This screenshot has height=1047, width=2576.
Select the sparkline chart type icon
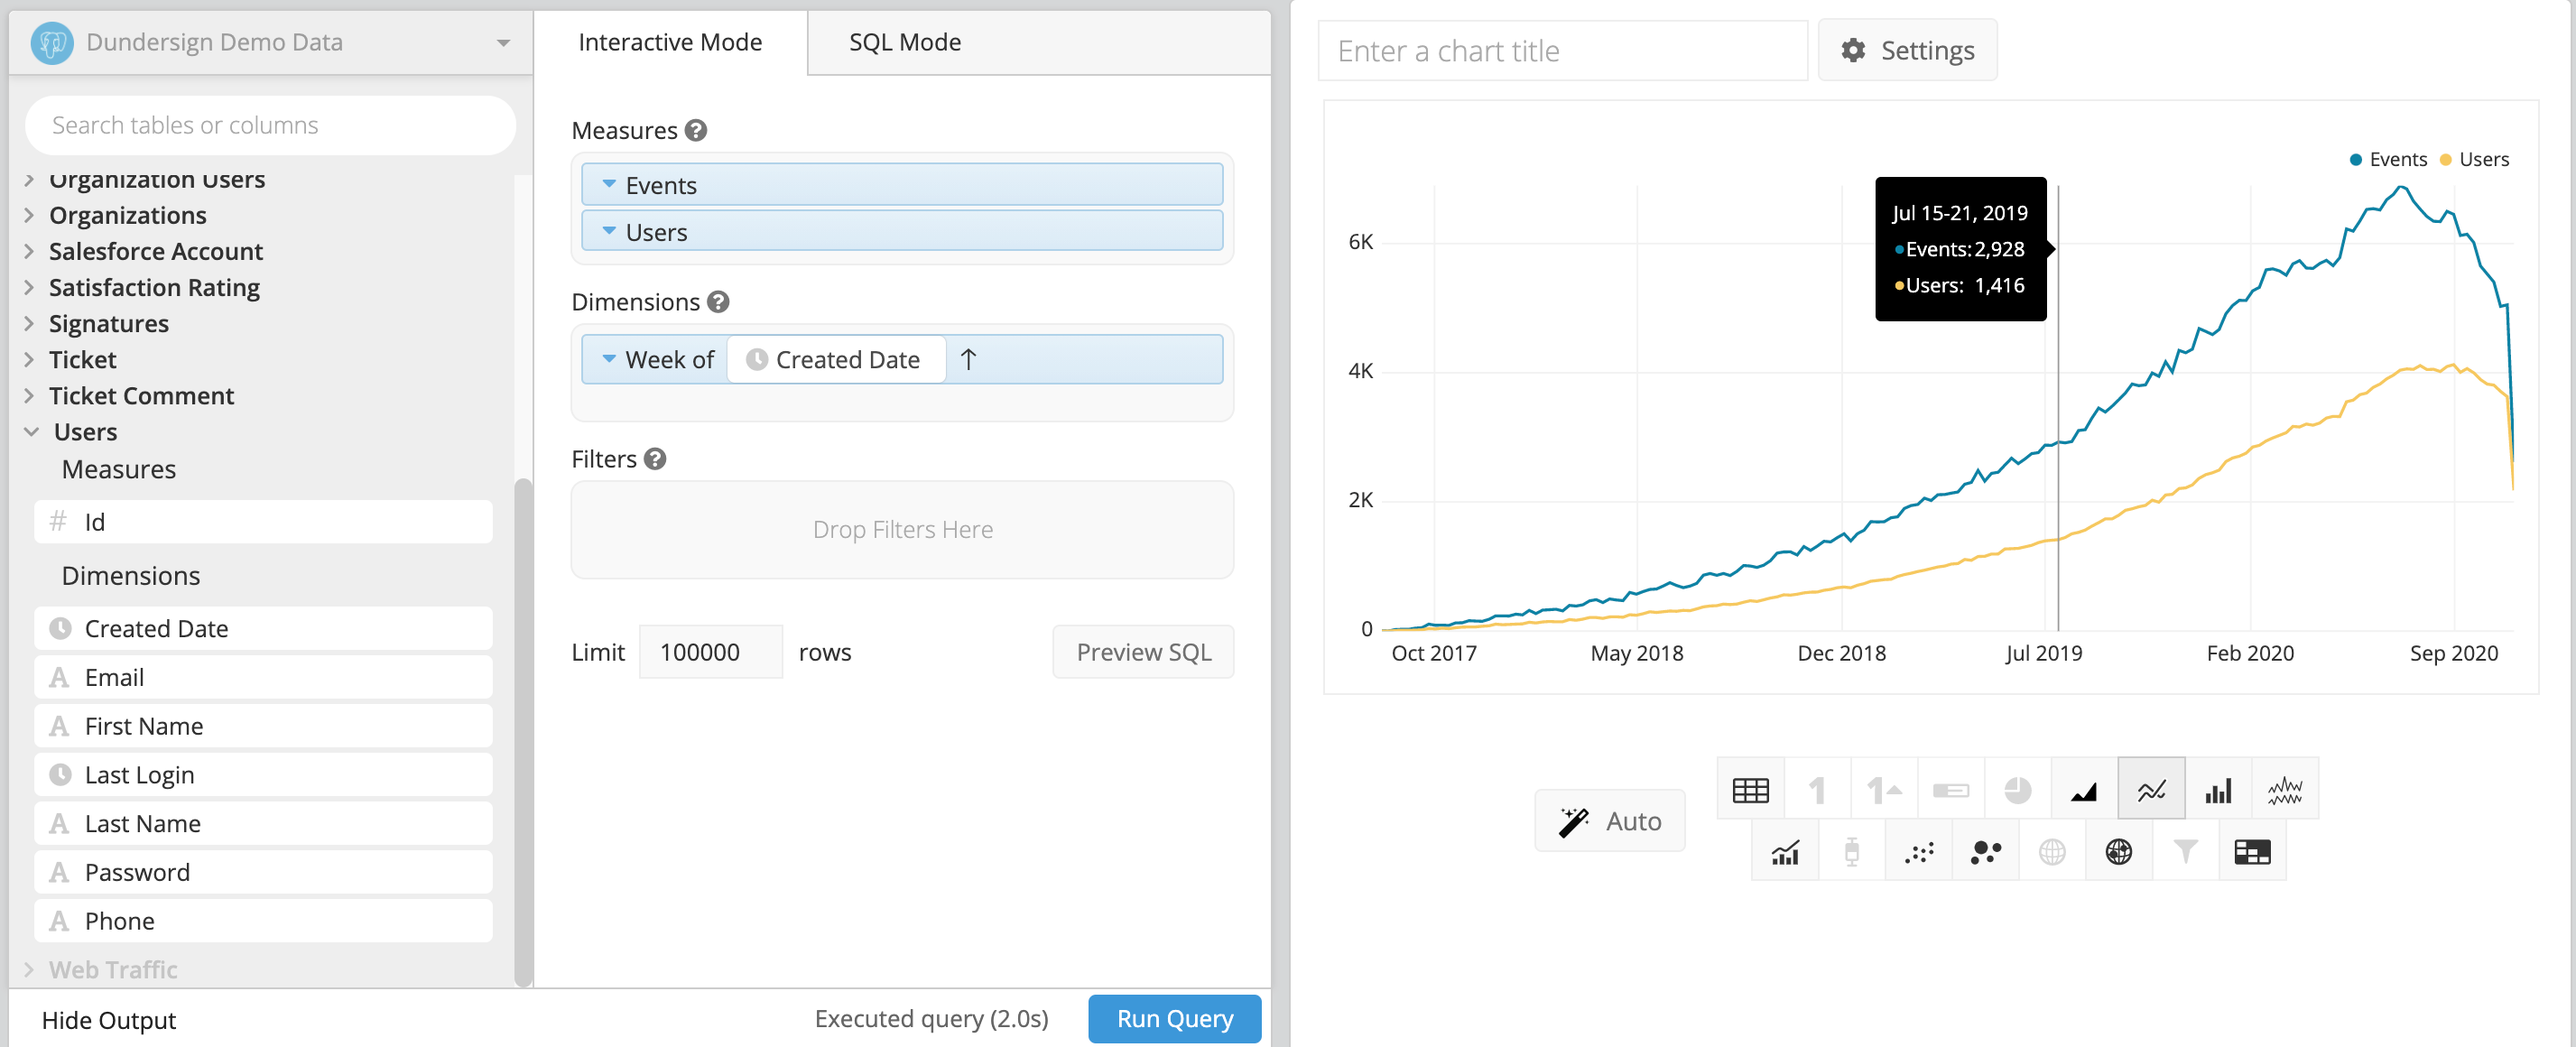pyautogui.click(x=2285, y=790)
